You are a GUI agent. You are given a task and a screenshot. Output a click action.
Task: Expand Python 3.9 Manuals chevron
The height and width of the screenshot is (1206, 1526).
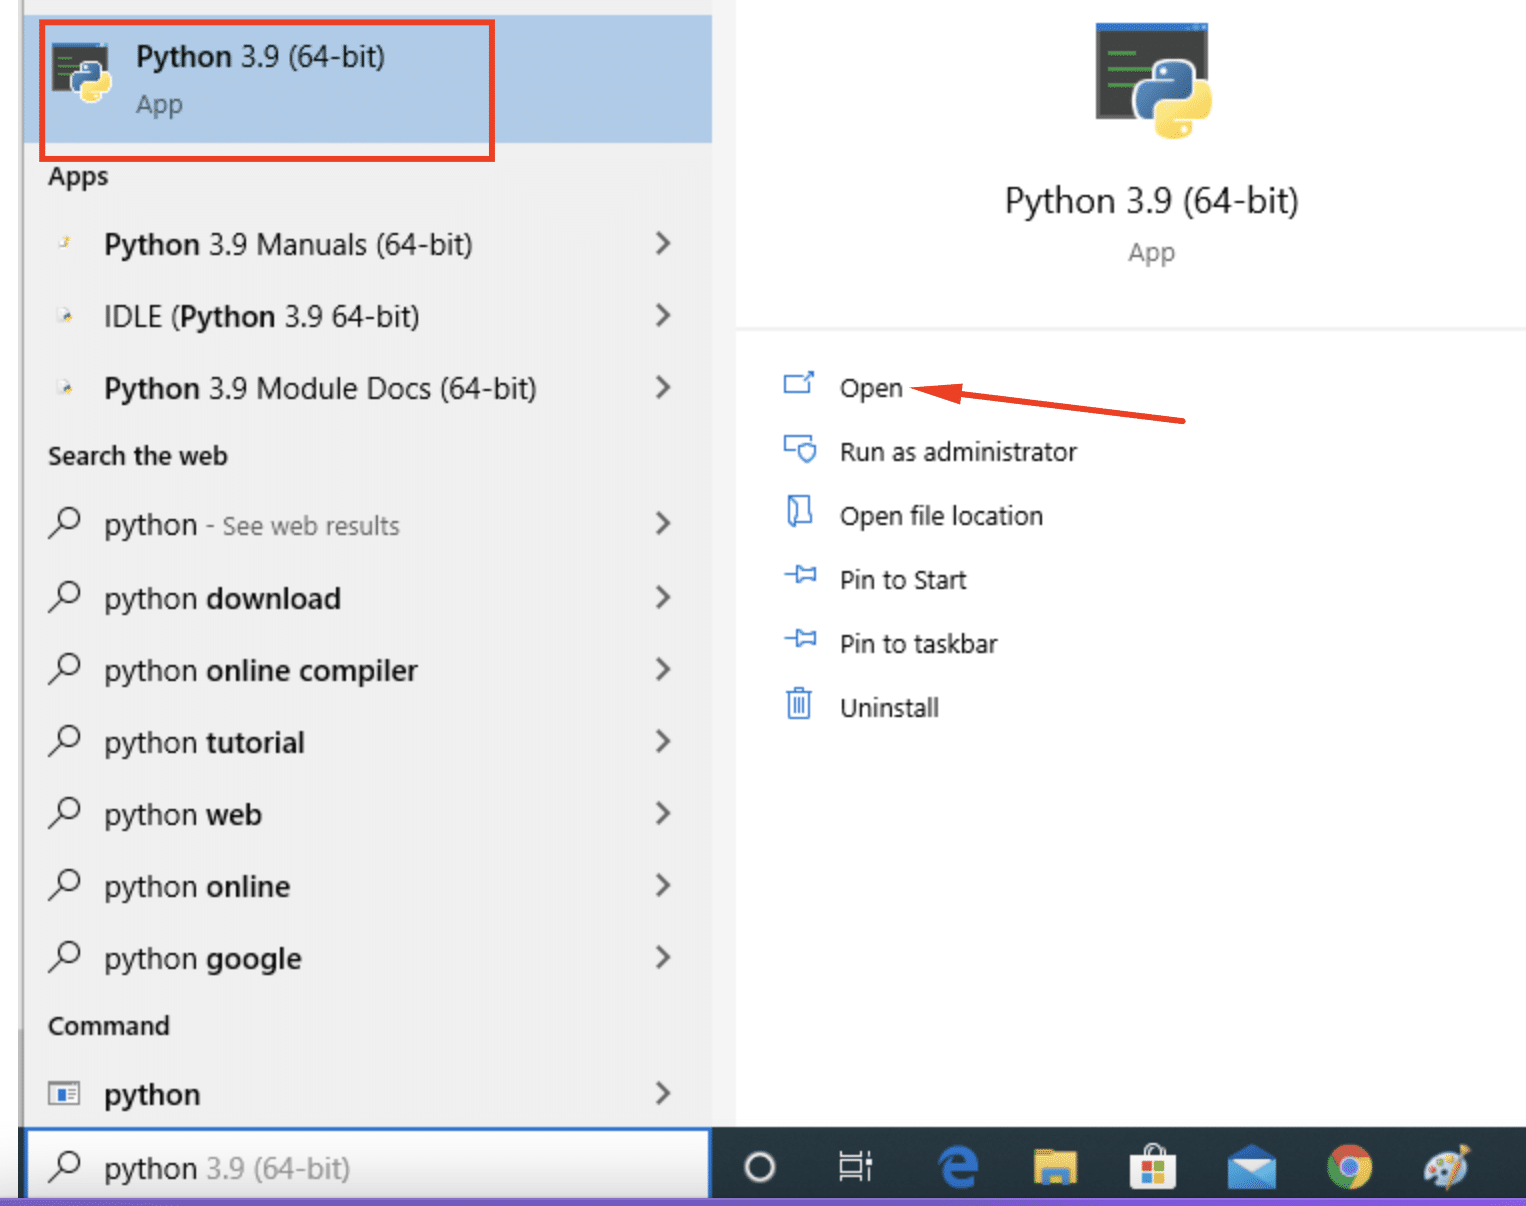point(662,243)
